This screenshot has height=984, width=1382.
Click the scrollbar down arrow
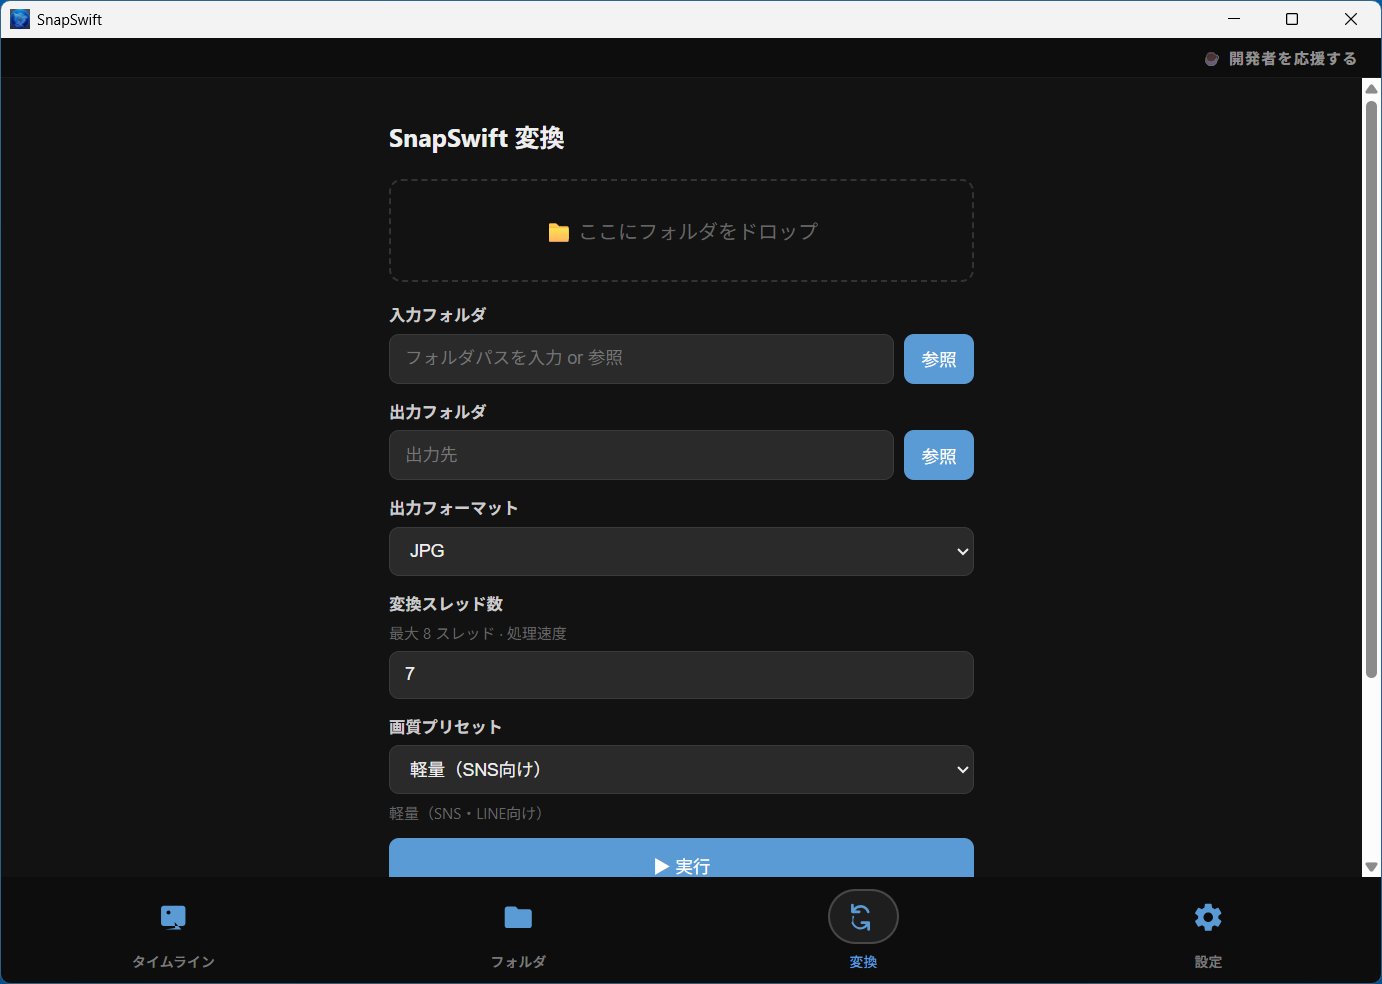[x=1371, y=867]
